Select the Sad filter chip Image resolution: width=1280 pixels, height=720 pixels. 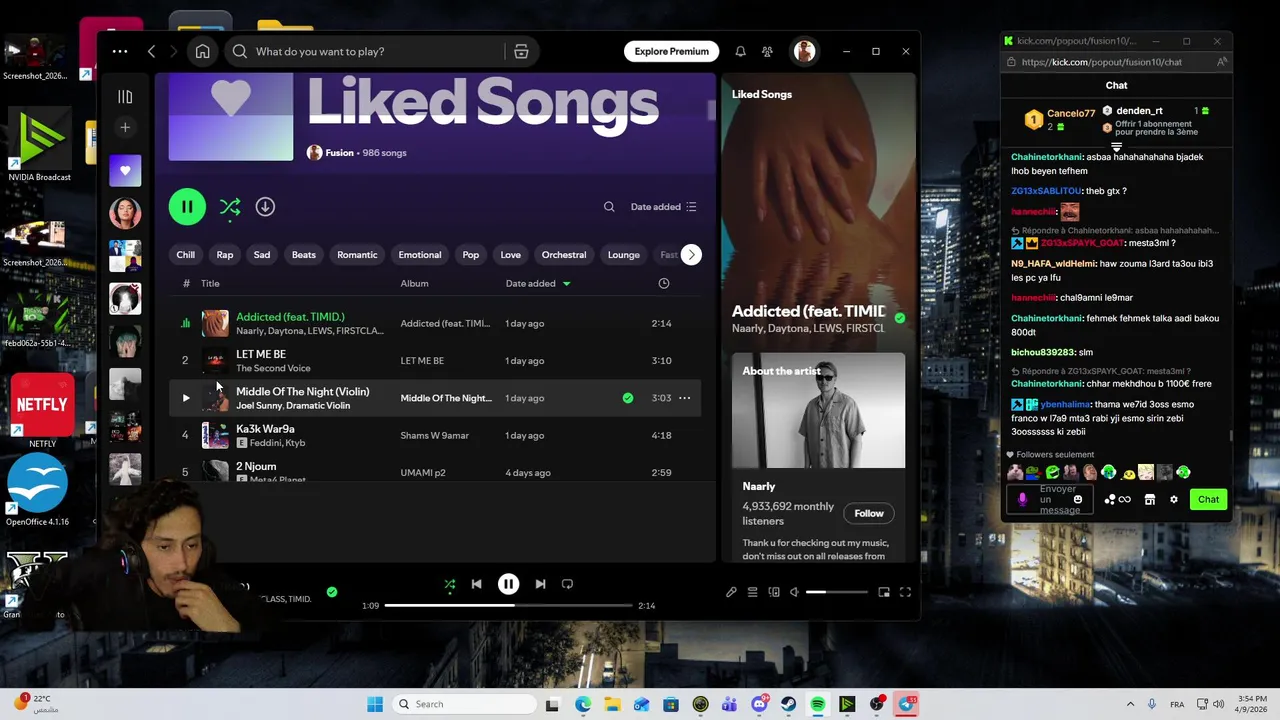pos(262,254)
